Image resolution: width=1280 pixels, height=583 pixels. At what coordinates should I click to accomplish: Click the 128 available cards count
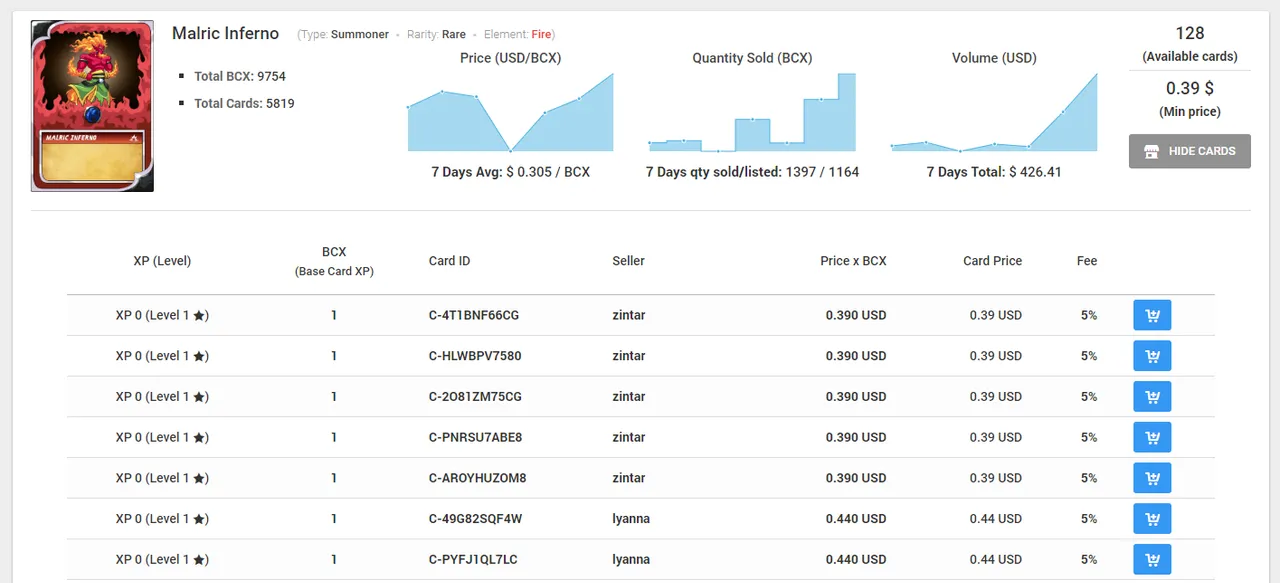(x=1190, y=33)
